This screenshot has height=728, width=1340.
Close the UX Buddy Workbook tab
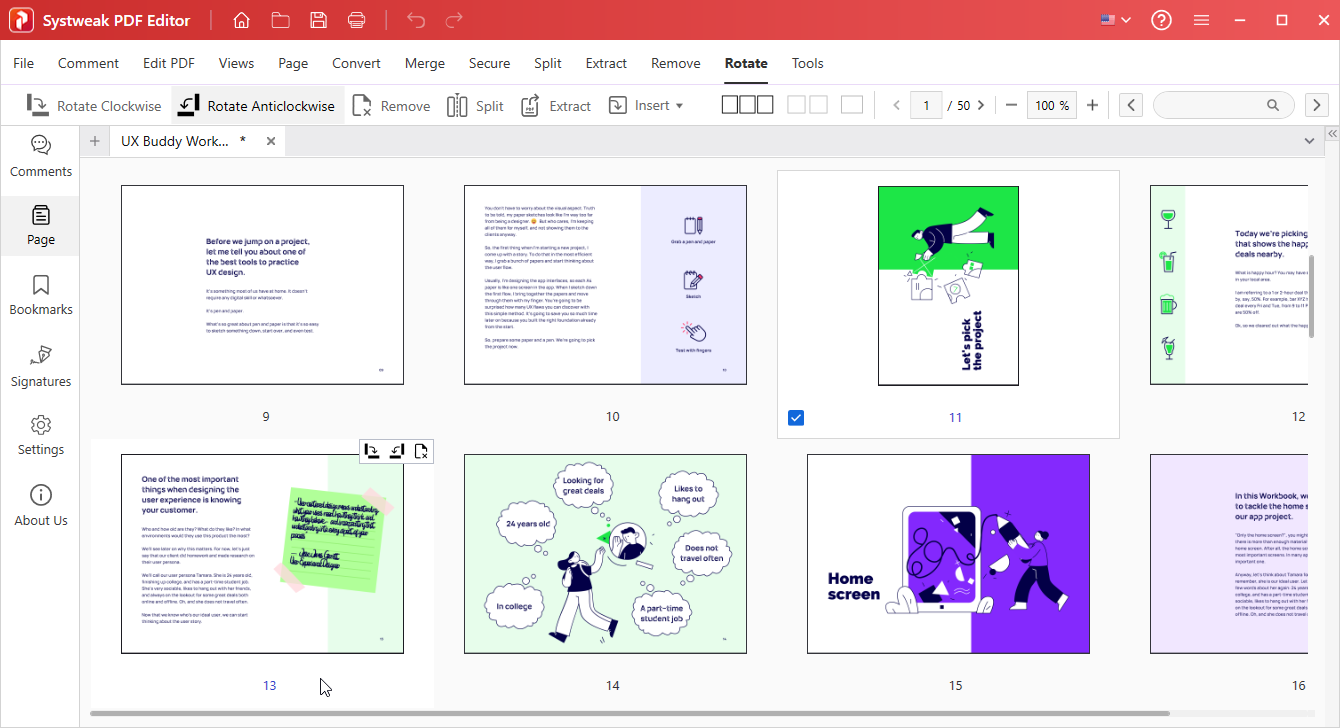tap(271, 141)
